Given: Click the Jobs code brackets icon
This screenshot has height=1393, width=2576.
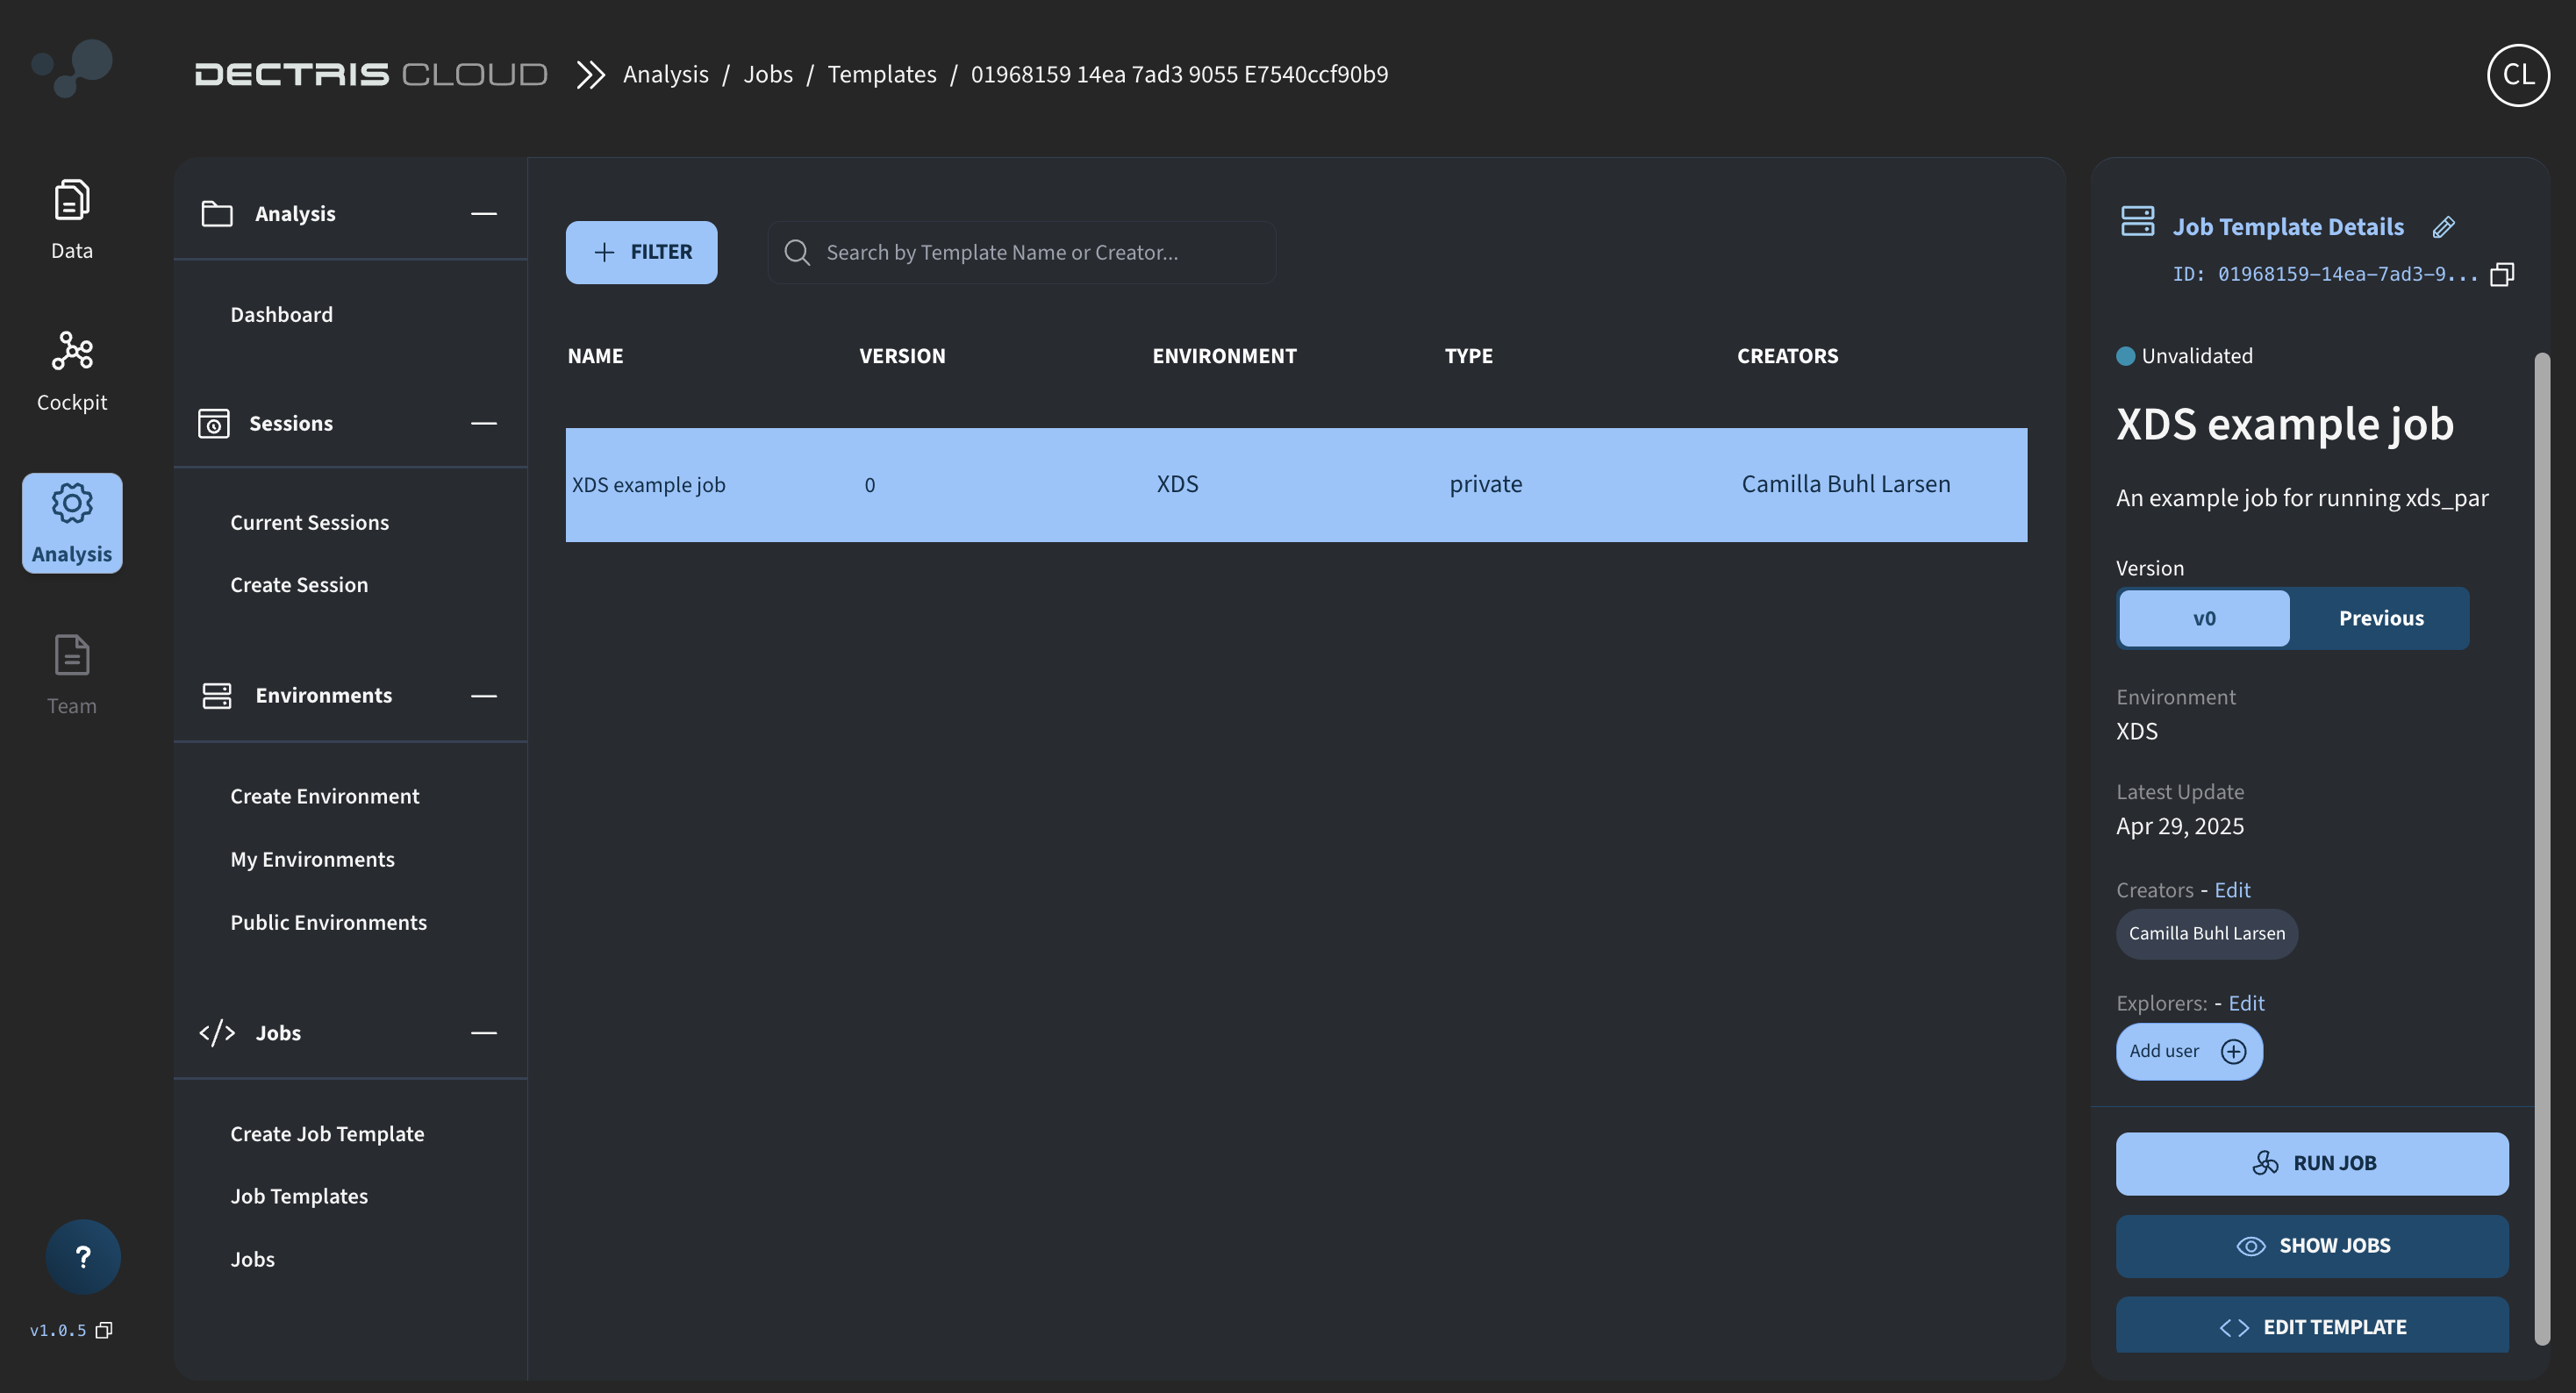Looking at the screenshot, I should click(217, 1033).
